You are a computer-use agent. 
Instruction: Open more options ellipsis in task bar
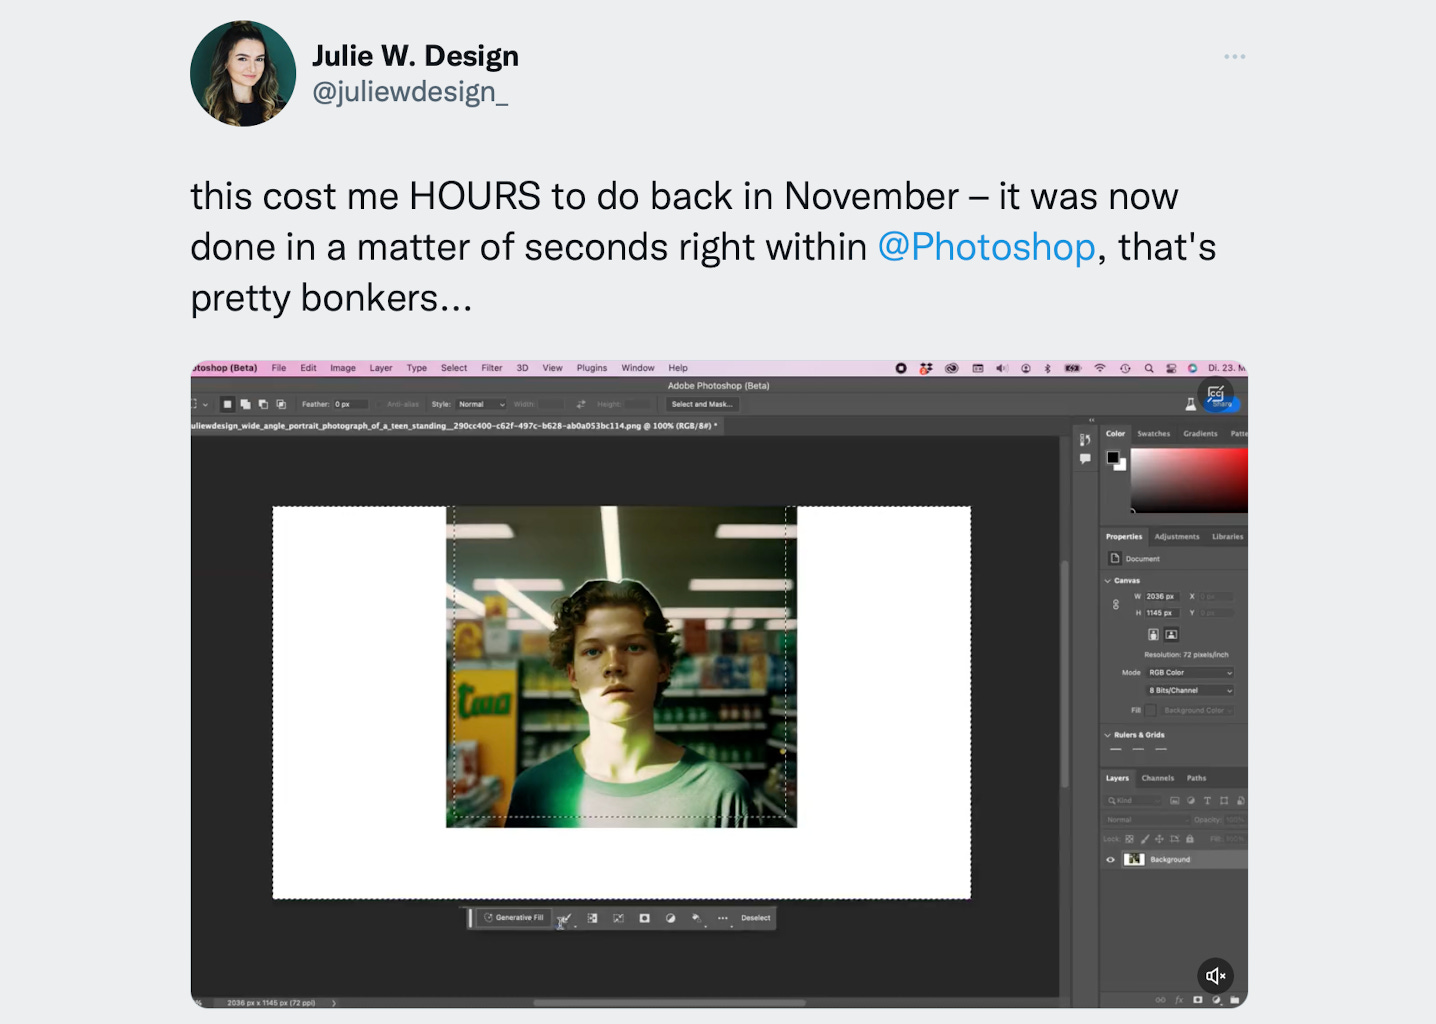pyautogui.click(x=723, y=918)
